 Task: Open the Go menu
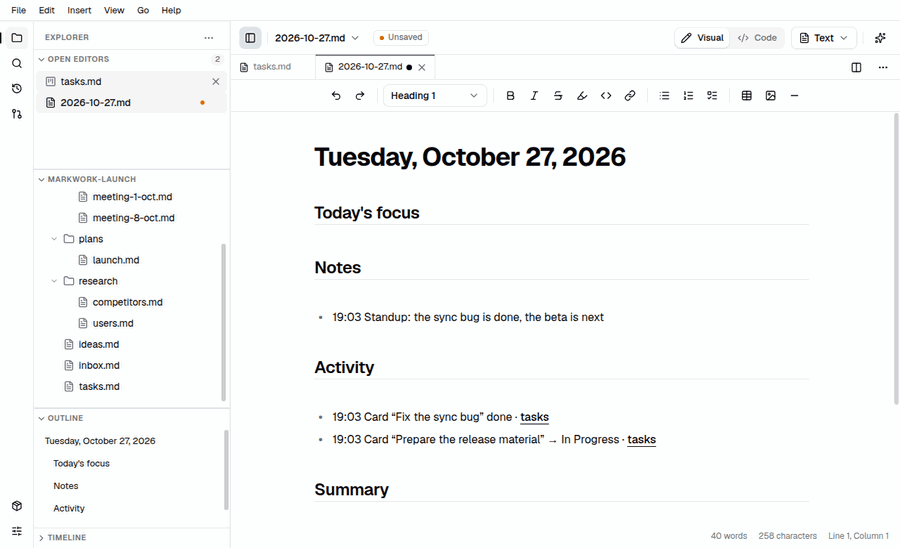coord(143,10)
